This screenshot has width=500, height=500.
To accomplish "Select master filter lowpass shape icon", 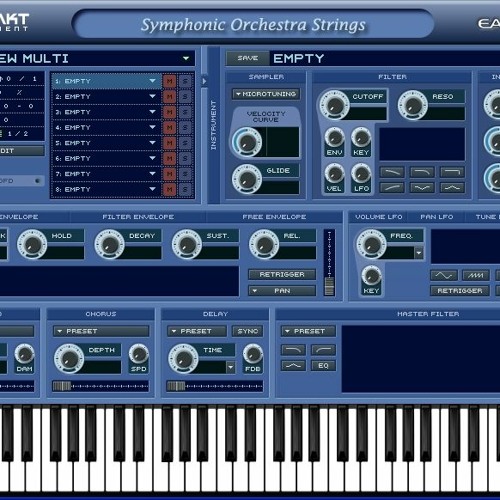I will pos(293,350).
